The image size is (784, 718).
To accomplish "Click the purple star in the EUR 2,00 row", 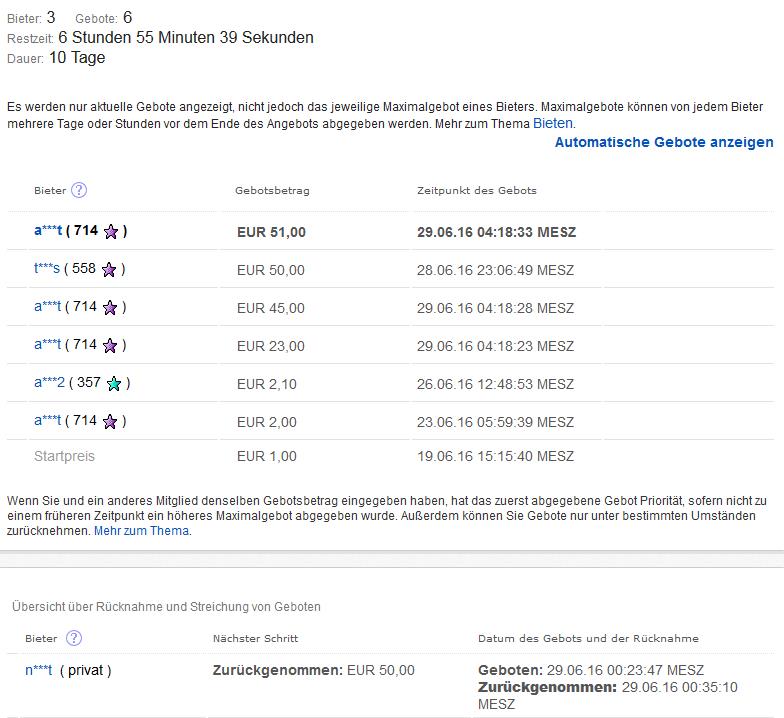I will [110, 421].
